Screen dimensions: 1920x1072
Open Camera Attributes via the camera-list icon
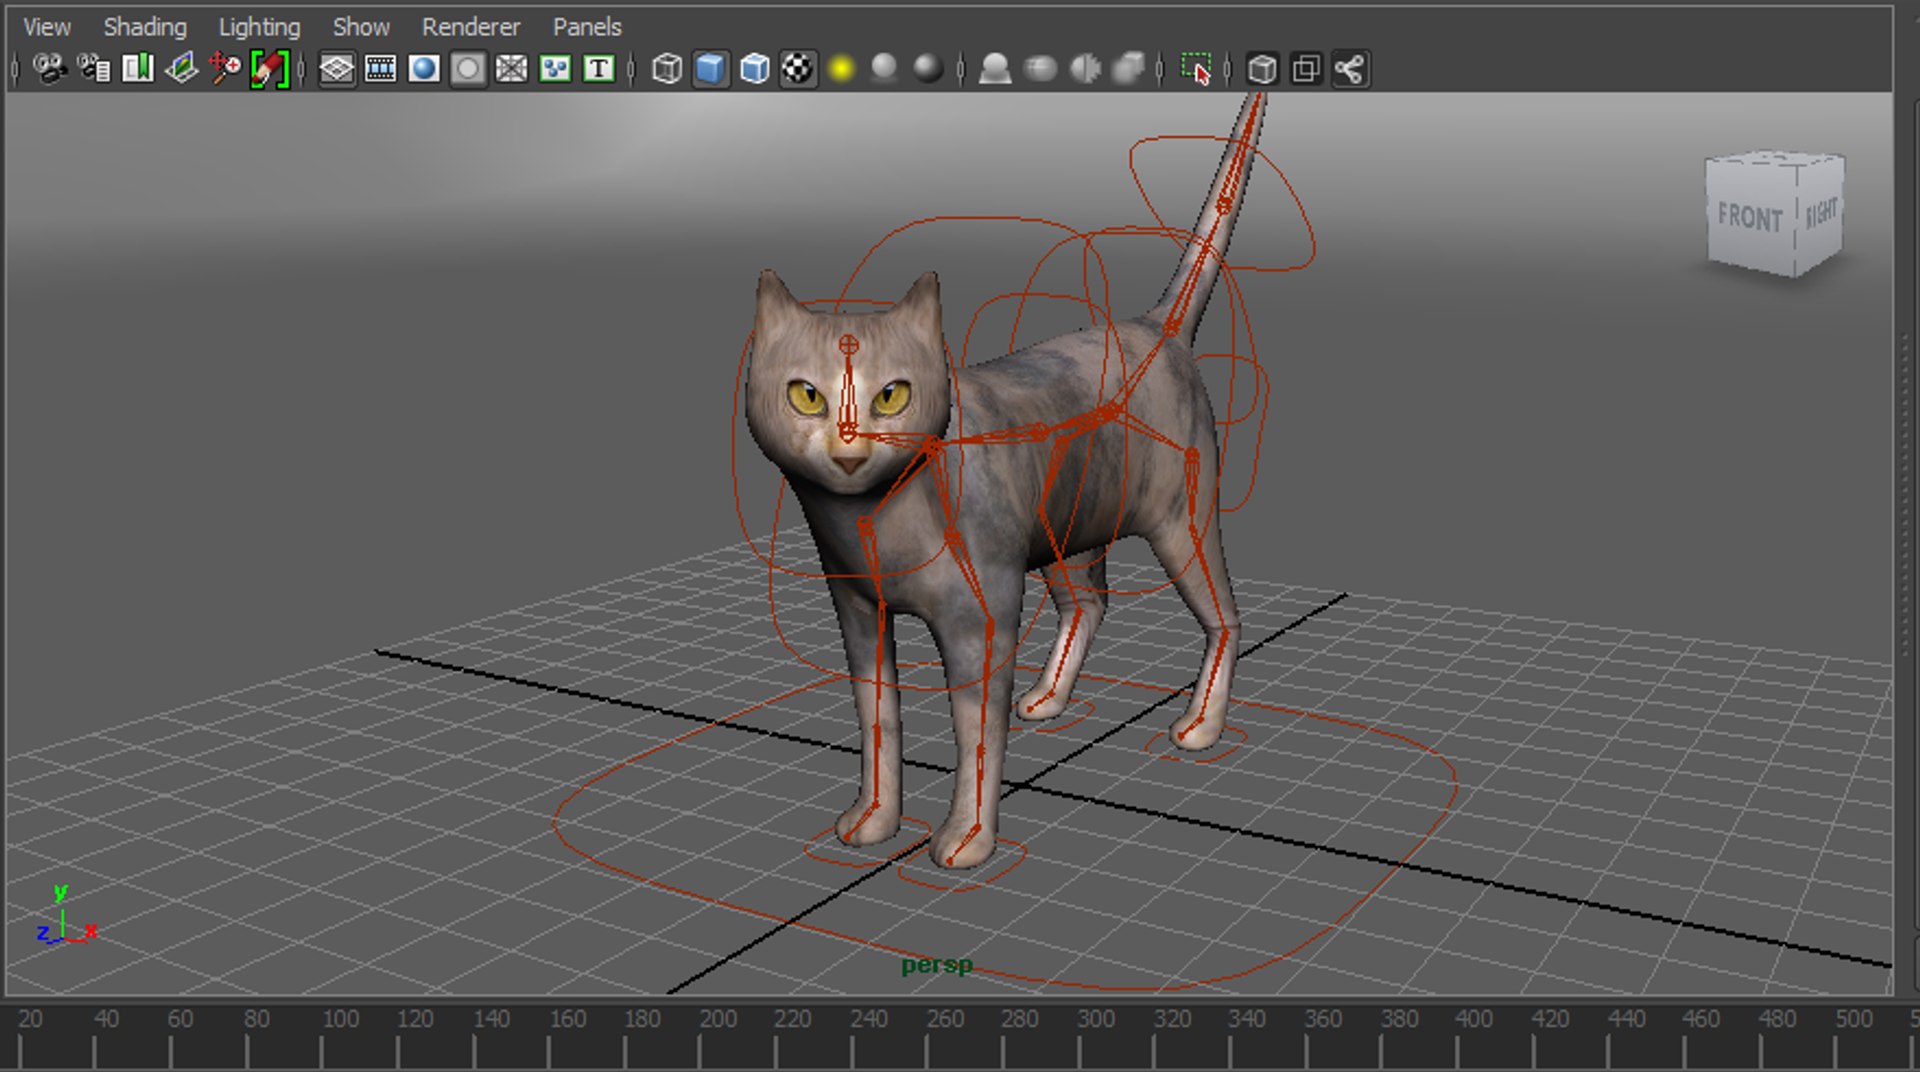tap(94, 68)
